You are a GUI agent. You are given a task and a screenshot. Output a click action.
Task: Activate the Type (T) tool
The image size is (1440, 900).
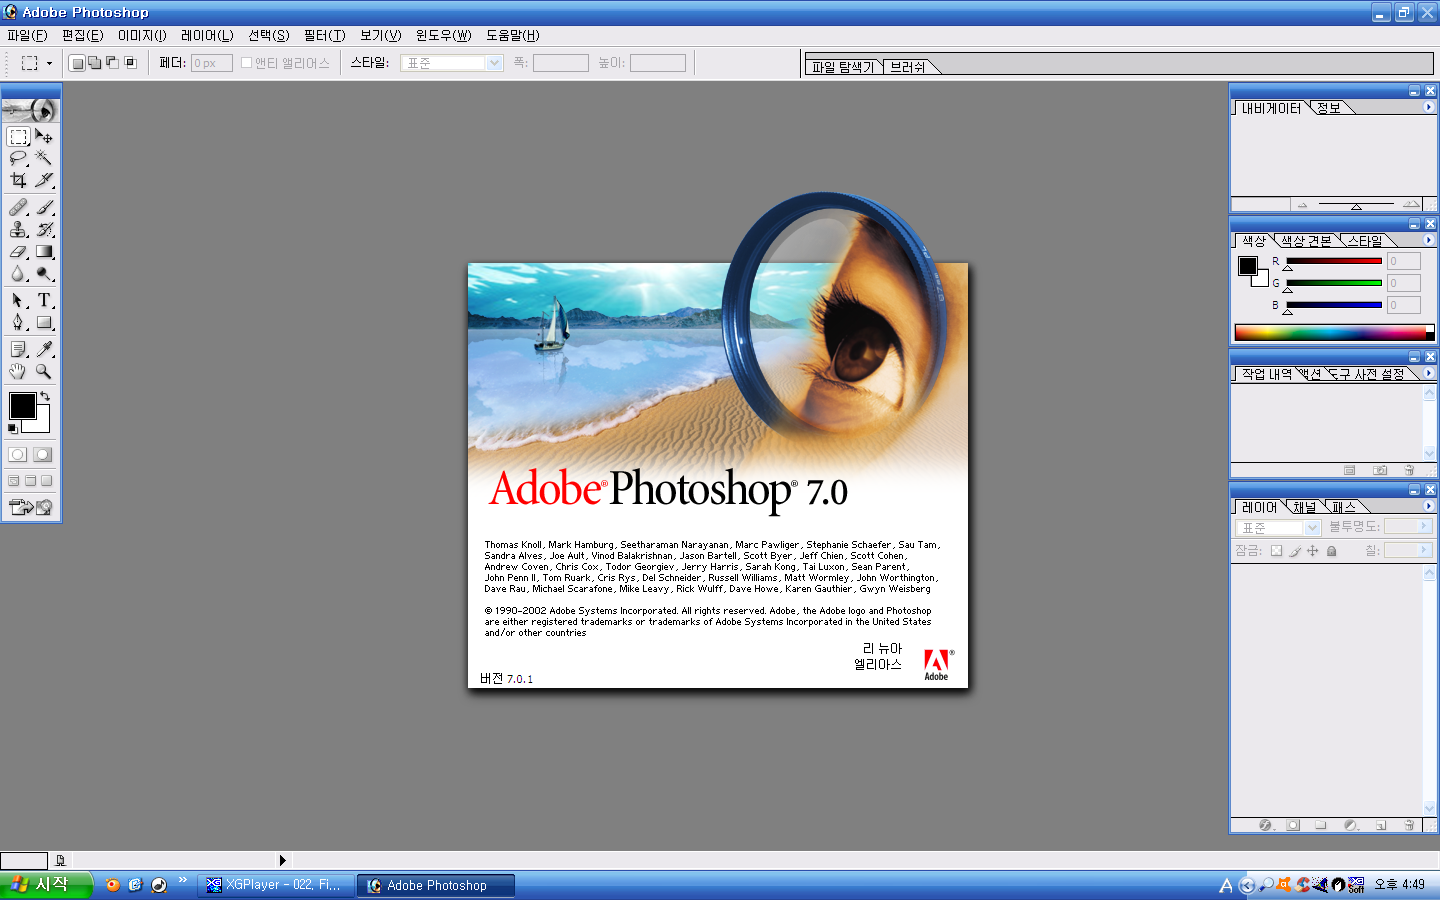pos(44,300)
